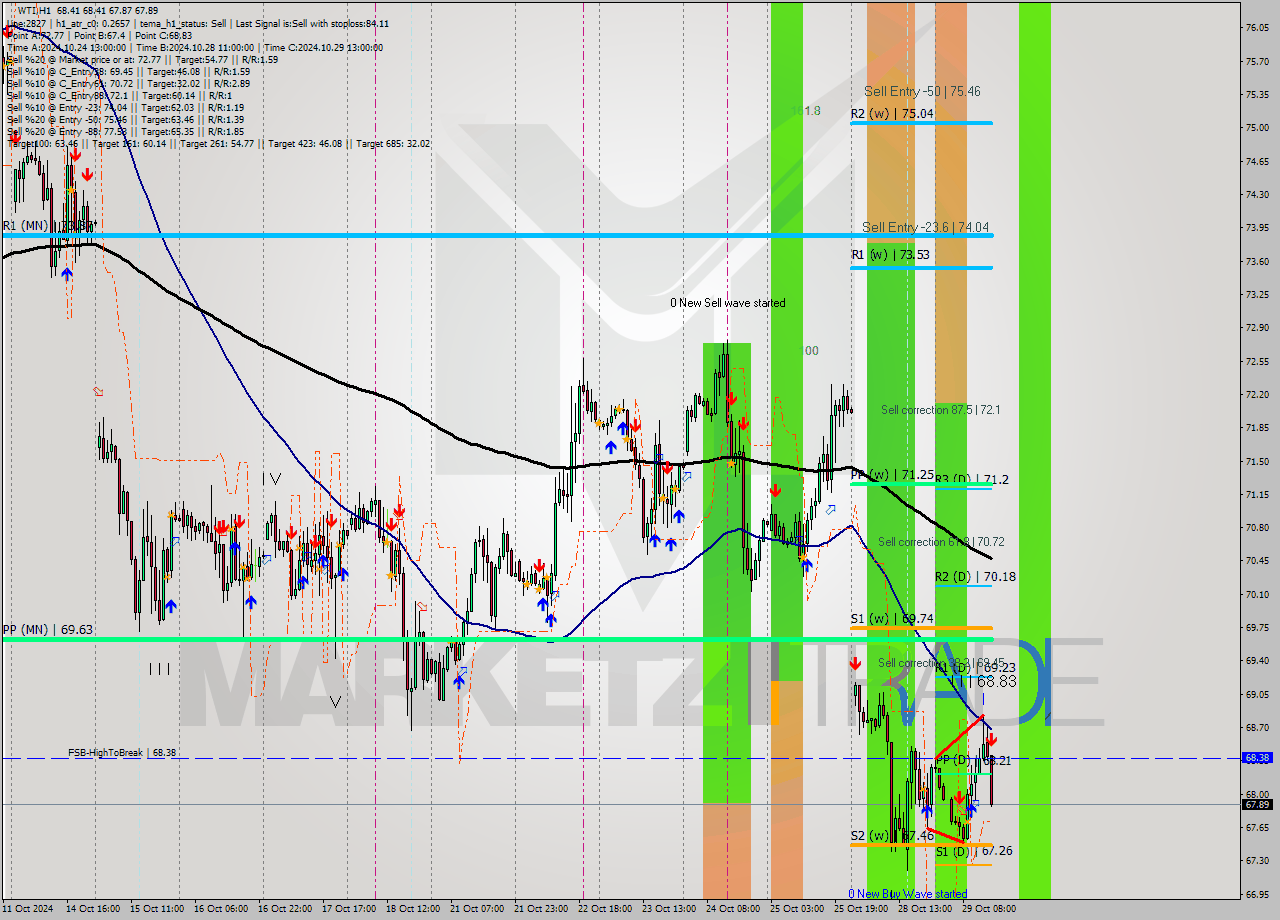This screenshot has height=920, width=1280.
Task: Click the 70.10 price axis value
Action: (x=1257, y=594)
